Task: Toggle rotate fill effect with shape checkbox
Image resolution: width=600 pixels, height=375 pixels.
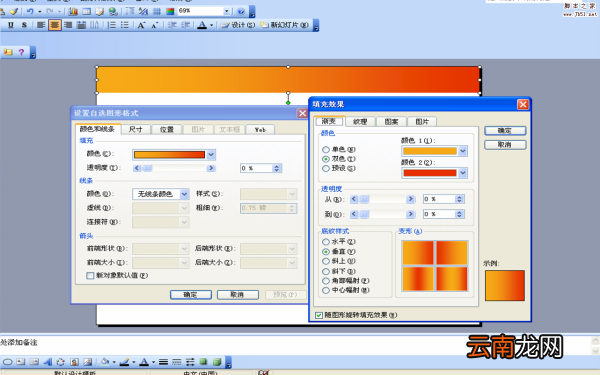Action: pyautogui.click(x=319, y=315)
